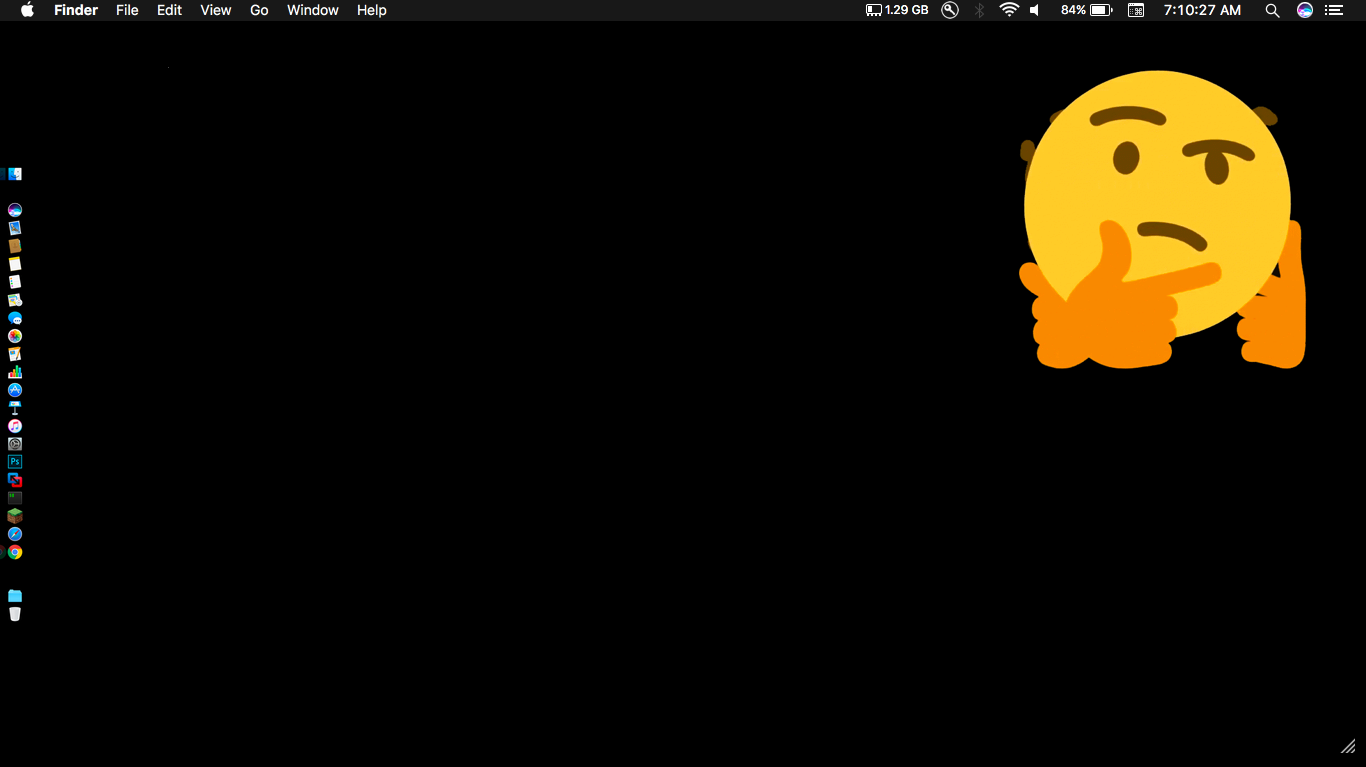Viewport: 1366px width, 767px height.
Task: Open System Preferences dock icon
Action: click(x=15, y=444)
